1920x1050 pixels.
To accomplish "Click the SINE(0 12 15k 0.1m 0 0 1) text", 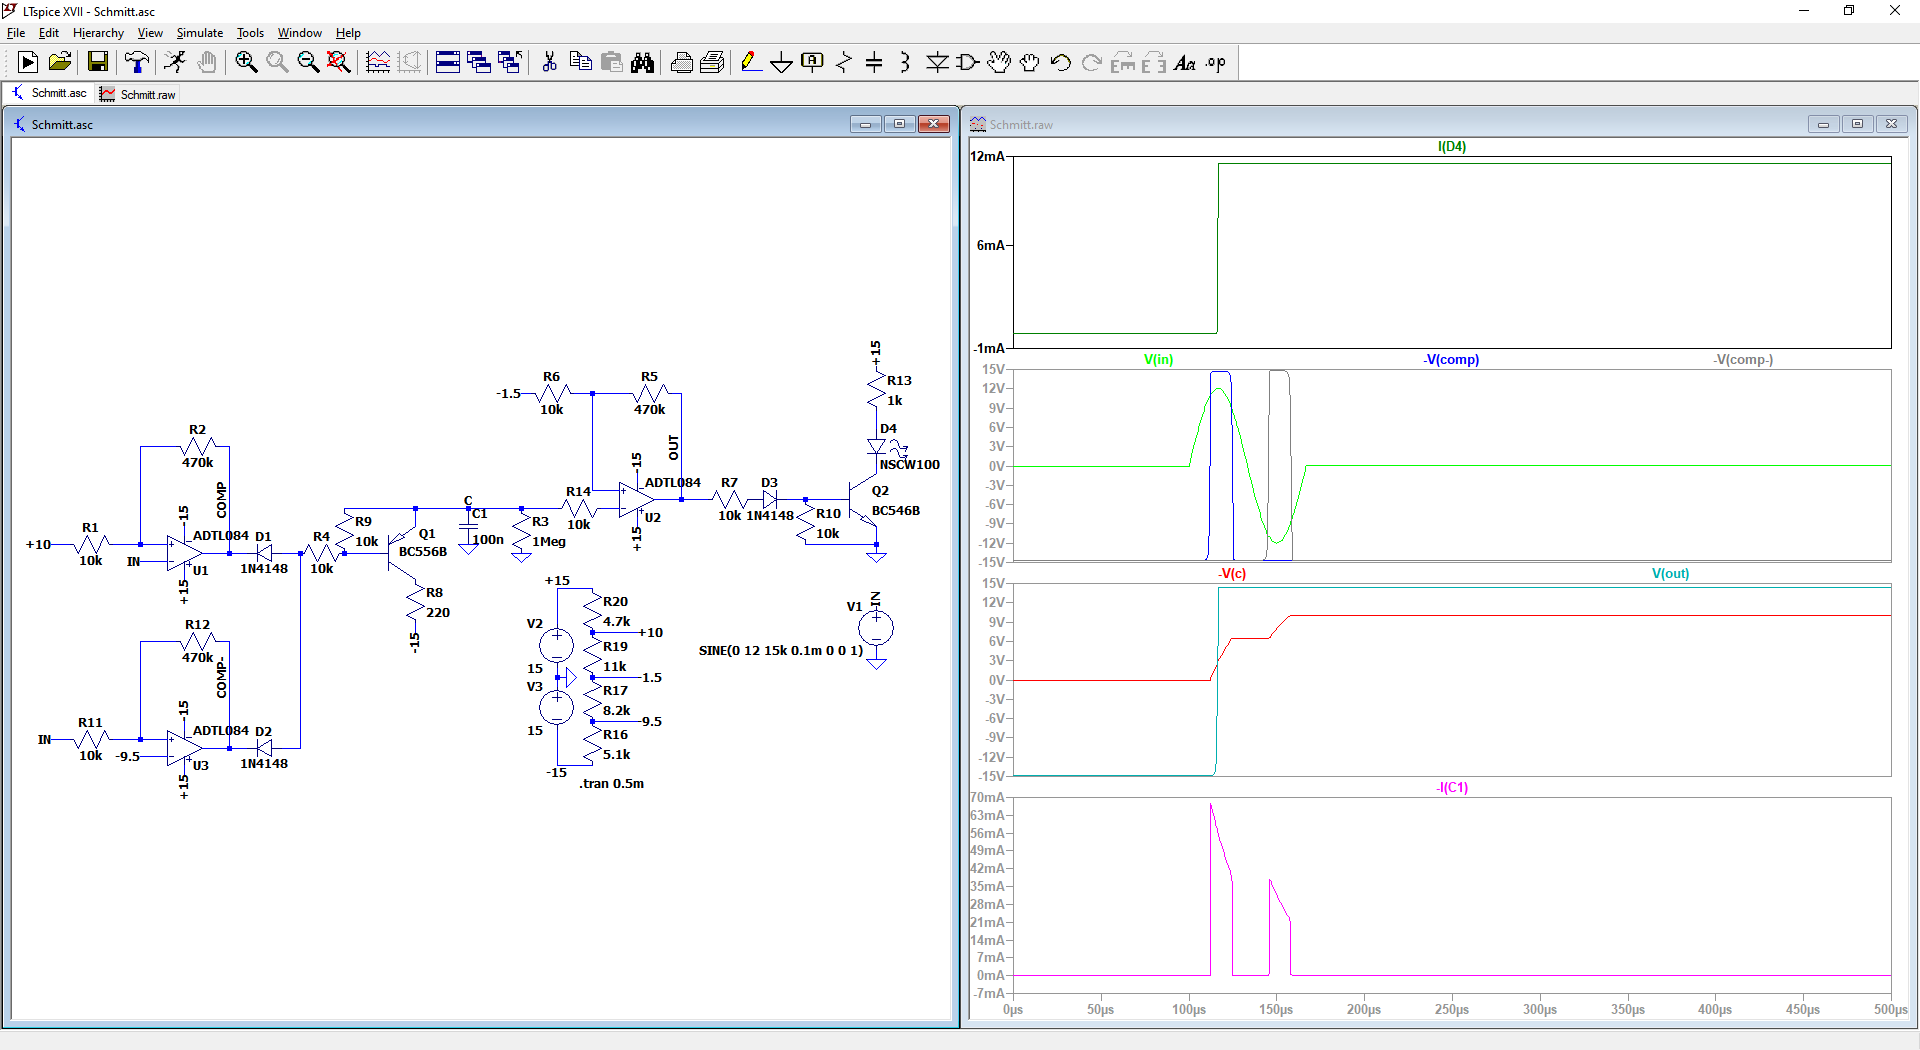I will tap(780, 651).
